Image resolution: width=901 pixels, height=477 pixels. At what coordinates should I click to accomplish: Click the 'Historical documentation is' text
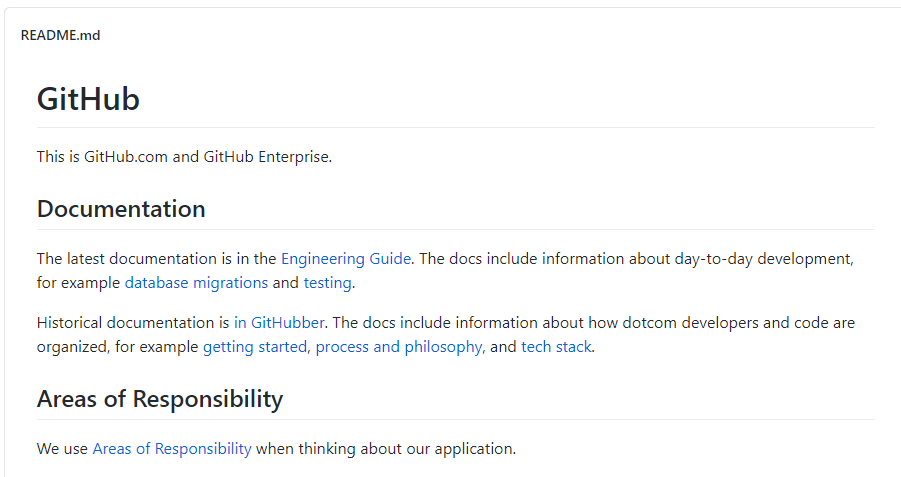133,323
